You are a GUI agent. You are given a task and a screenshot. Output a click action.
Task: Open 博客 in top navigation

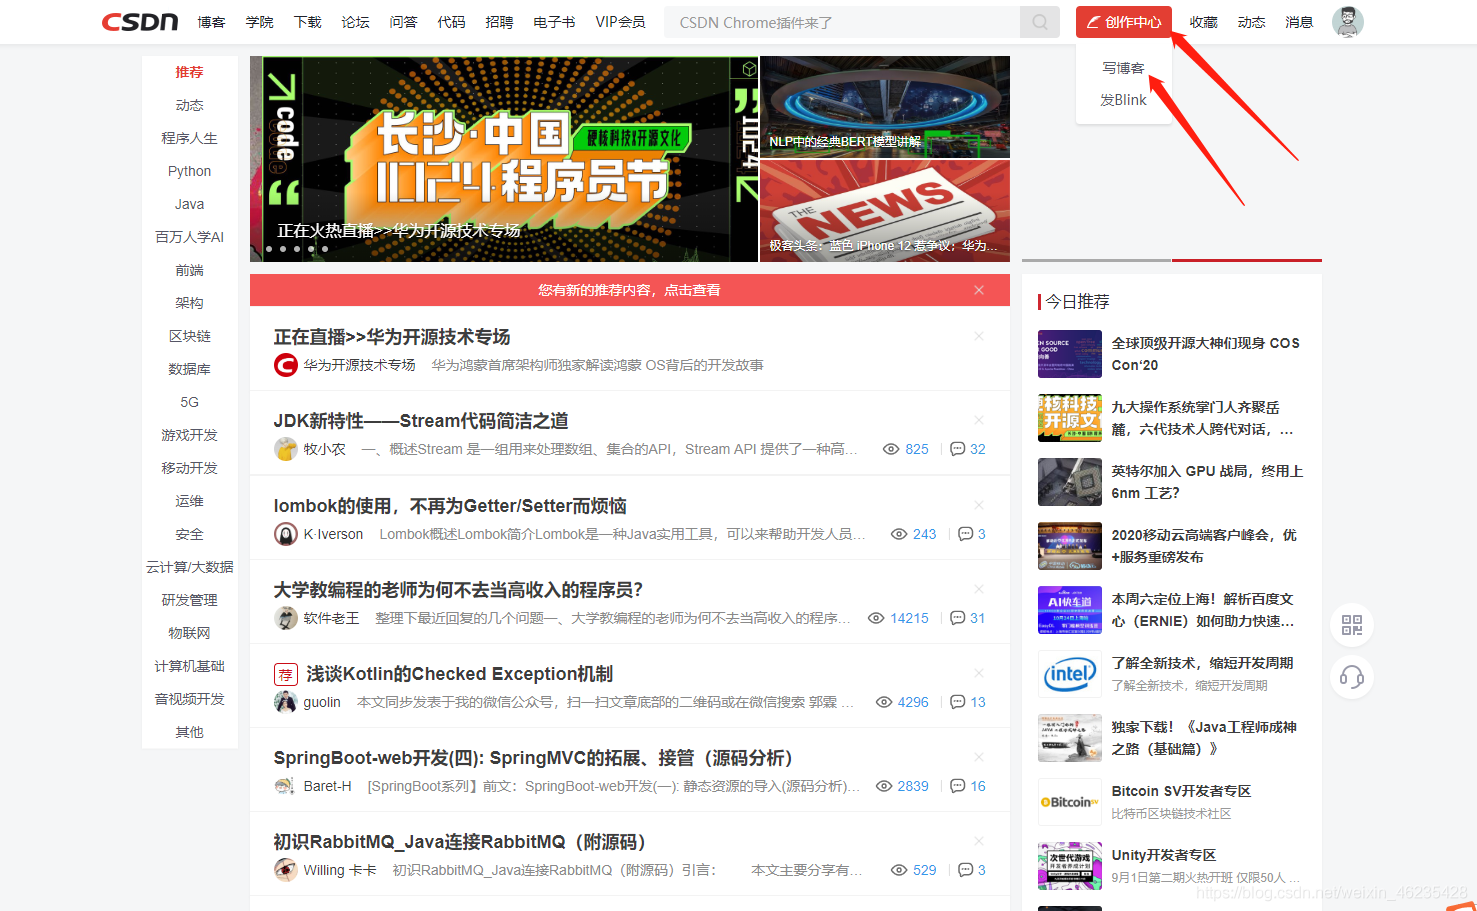pos(211,22)
